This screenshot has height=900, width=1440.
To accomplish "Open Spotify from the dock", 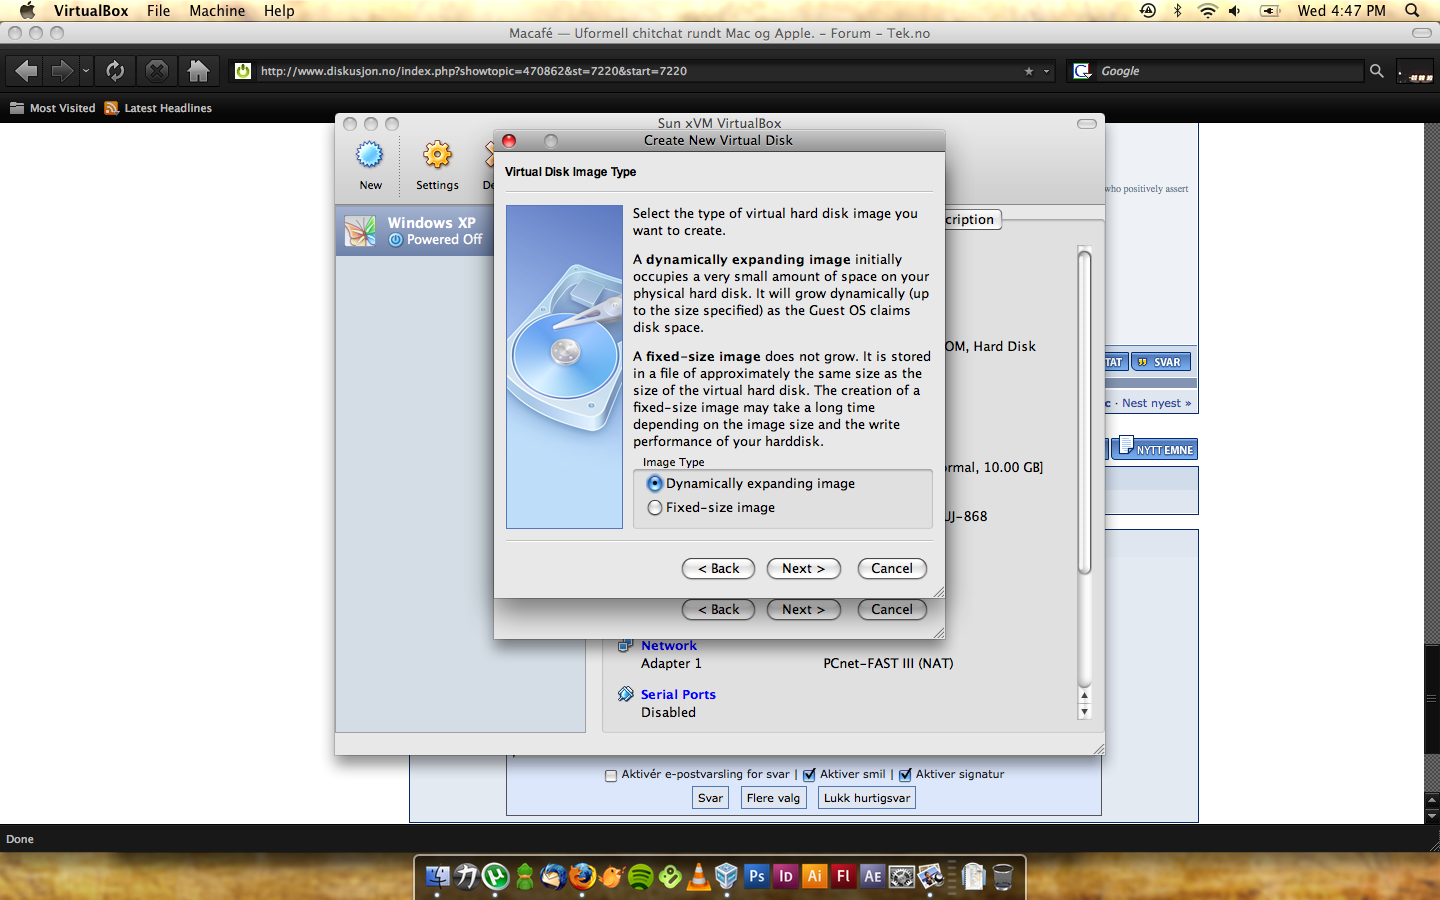I will pos(641,877).
